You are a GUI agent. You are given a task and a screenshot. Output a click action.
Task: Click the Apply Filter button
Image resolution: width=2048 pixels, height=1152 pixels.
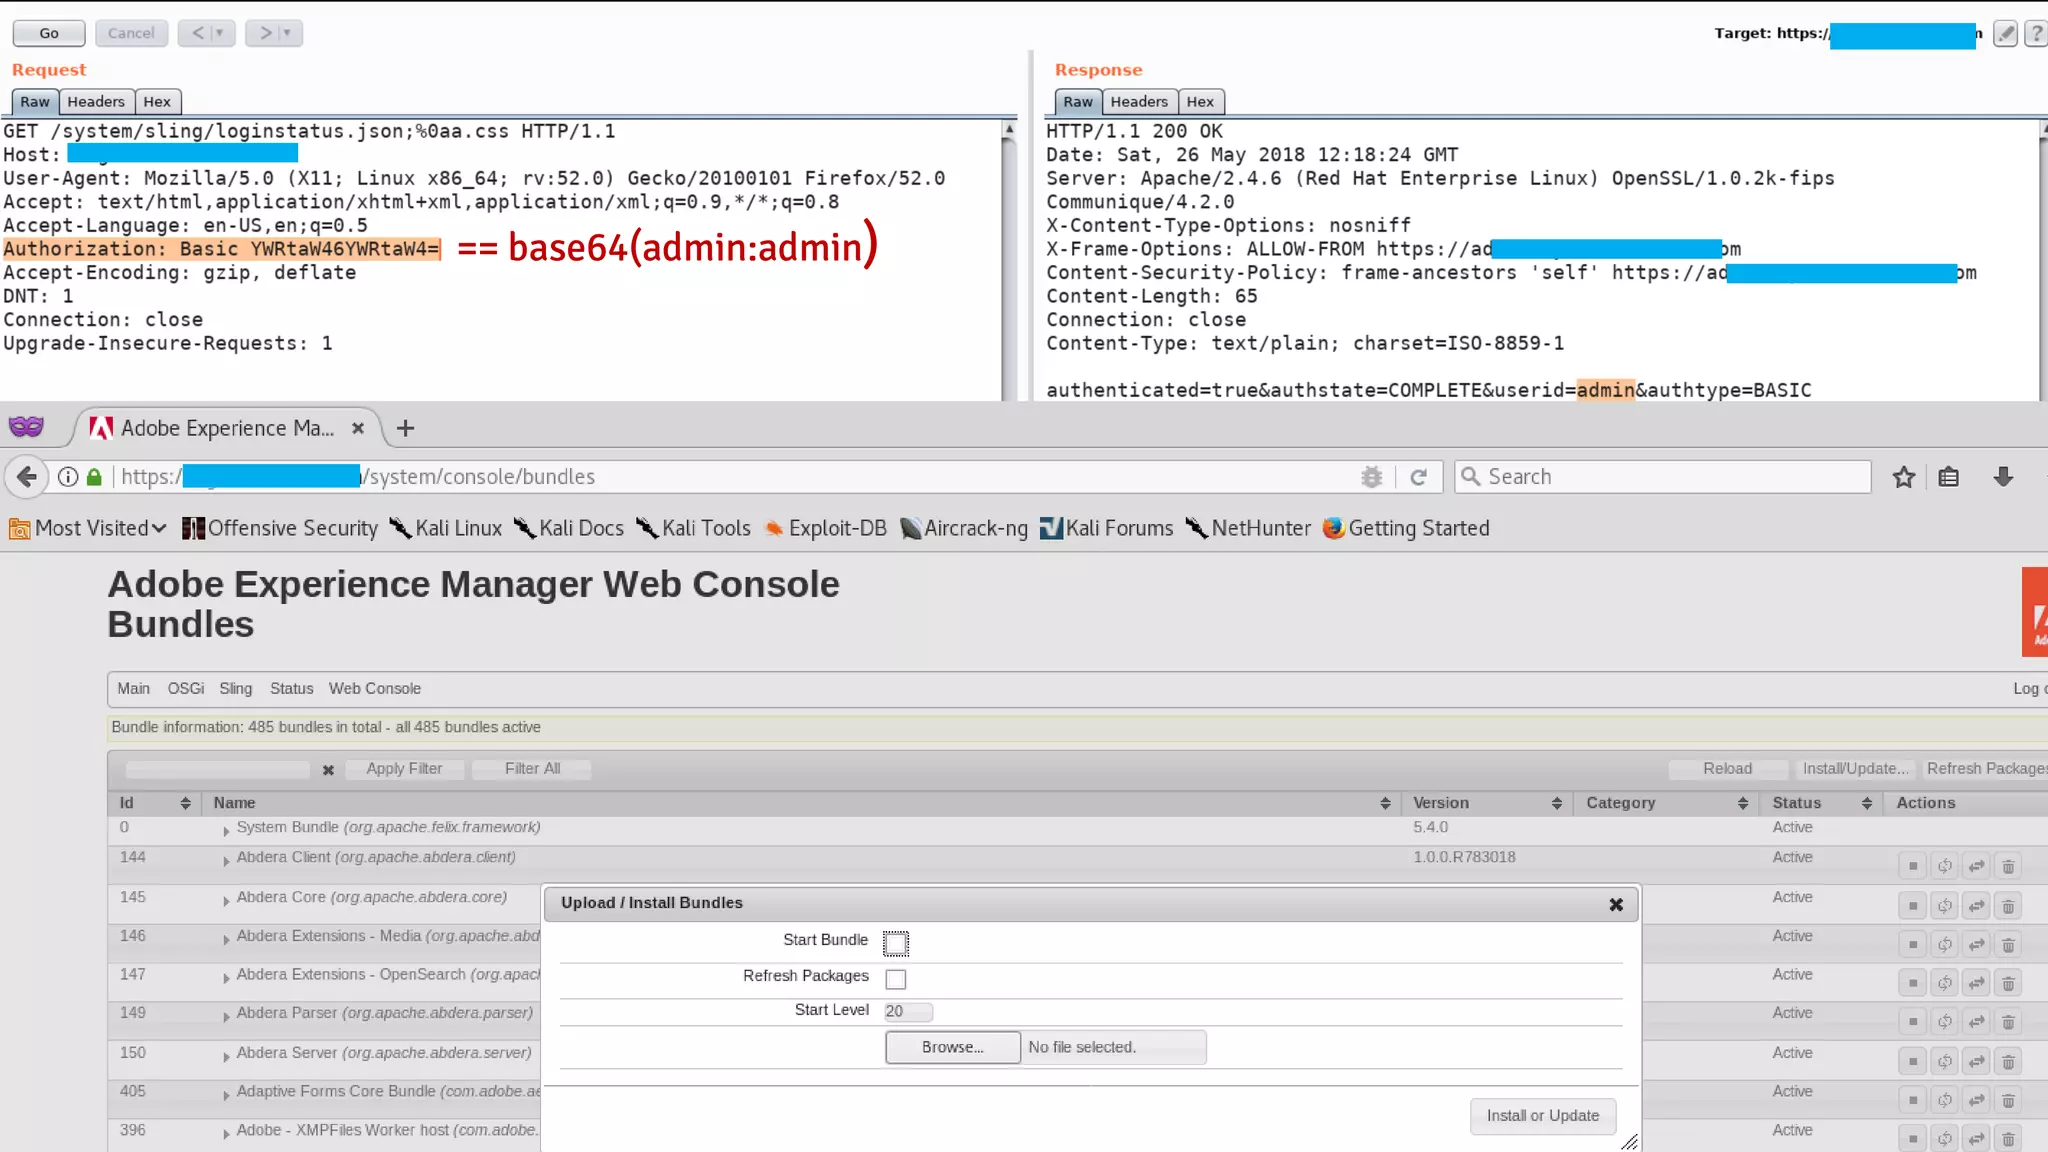tap(404, 768)
